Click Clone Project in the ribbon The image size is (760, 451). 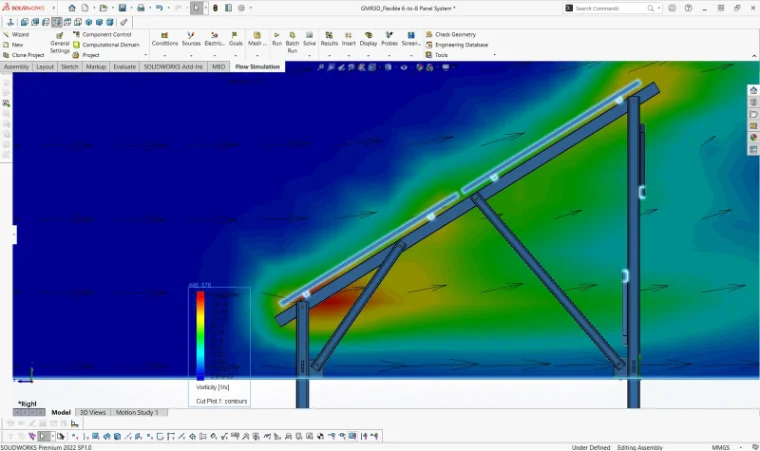click(x=23, y=55)
